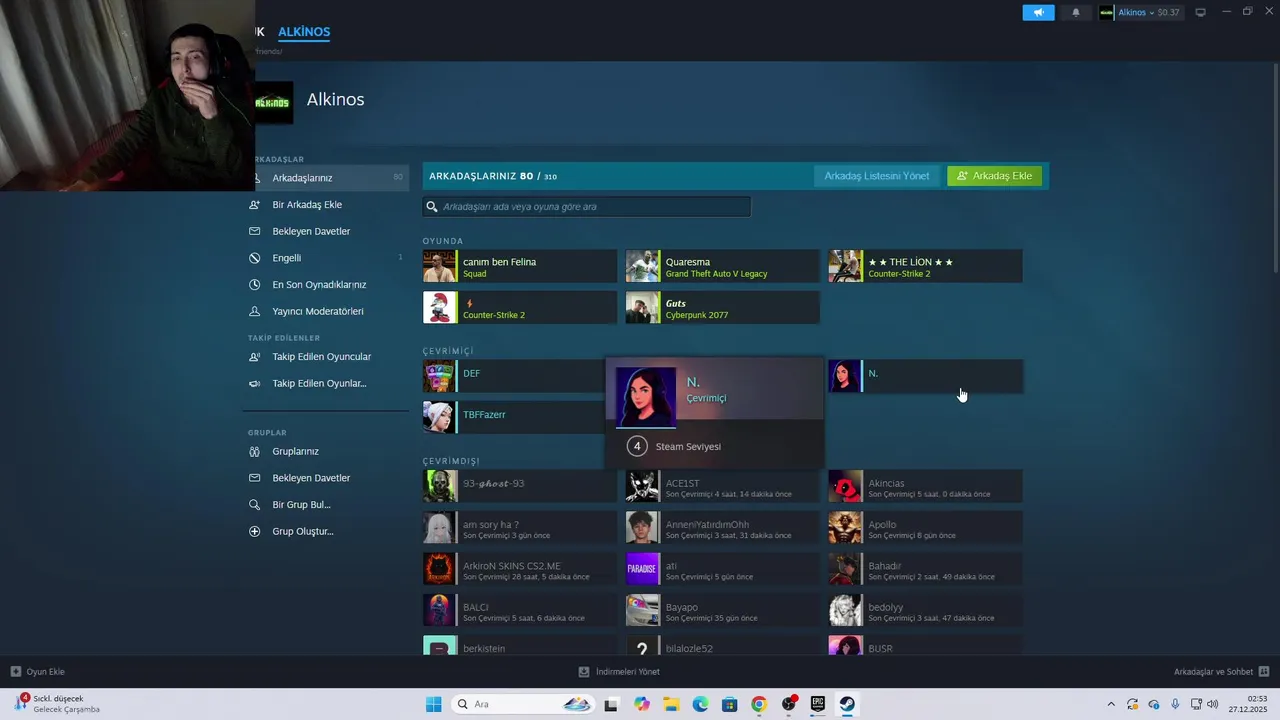Open offline friend Bayapo
The image size is (1280, 720).
click(x=722, y=610)
